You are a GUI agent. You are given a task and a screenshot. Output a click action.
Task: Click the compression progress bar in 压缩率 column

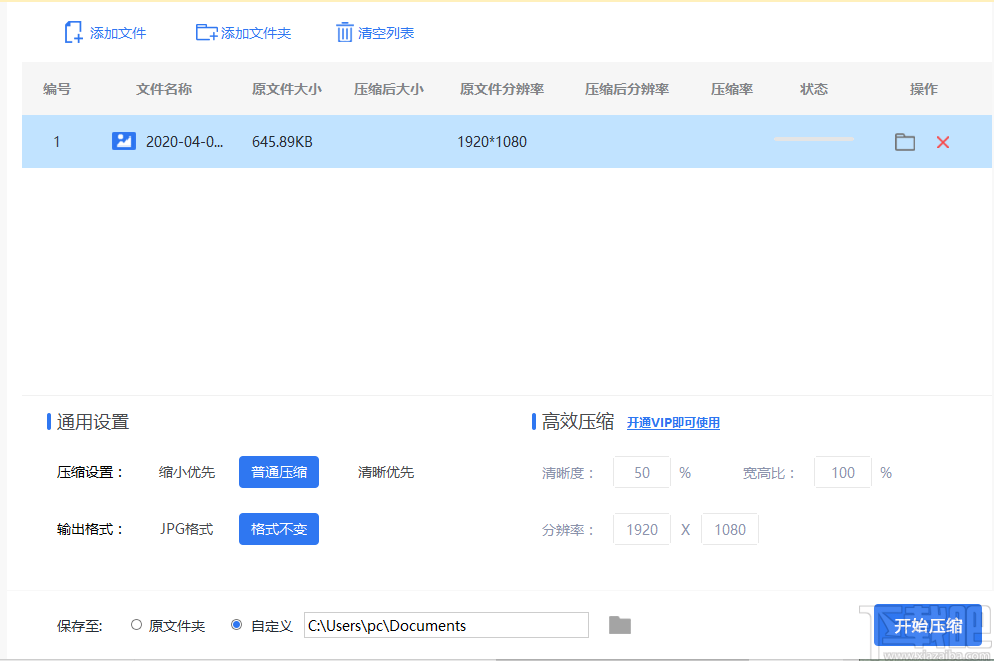(812, 141)
